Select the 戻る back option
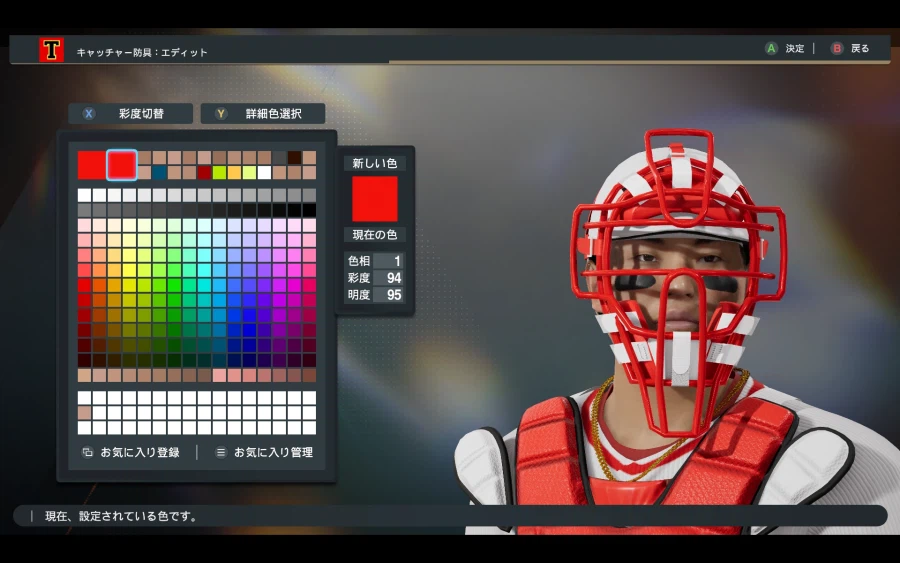The height and width of the screenshot is (563, 900). (850, 48)
